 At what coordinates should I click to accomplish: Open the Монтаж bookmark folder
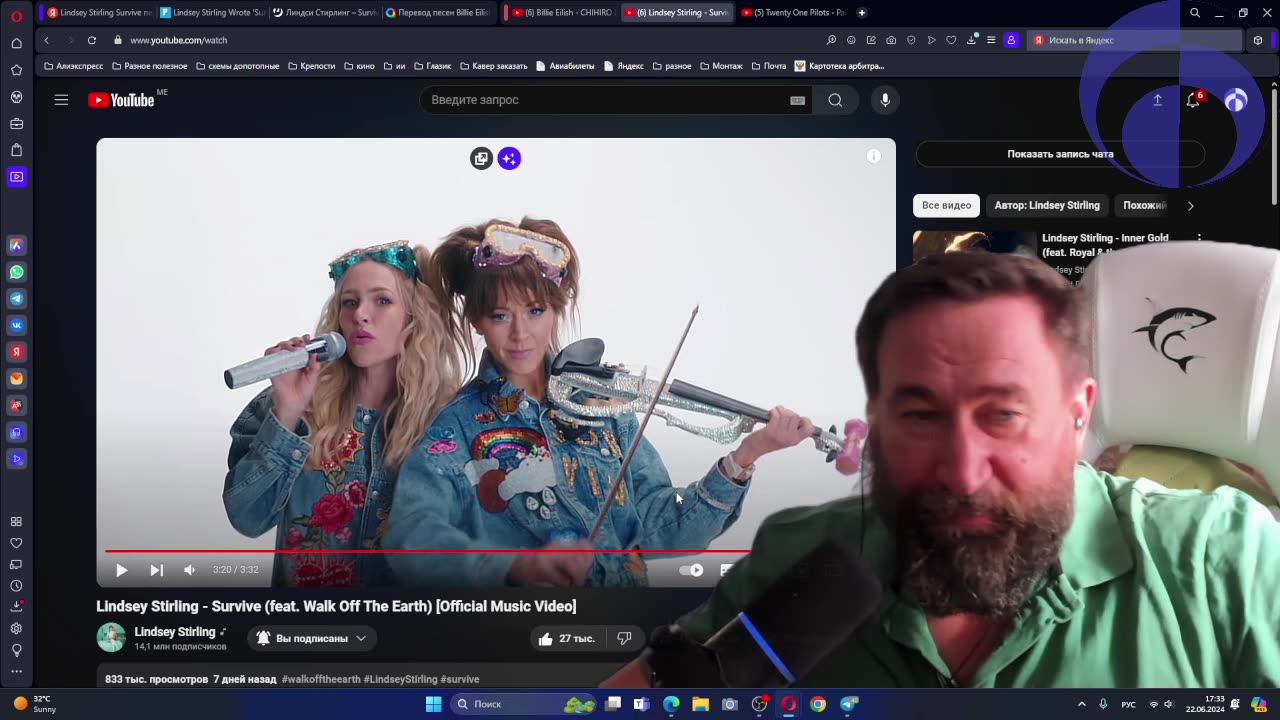tap(720, 66)
